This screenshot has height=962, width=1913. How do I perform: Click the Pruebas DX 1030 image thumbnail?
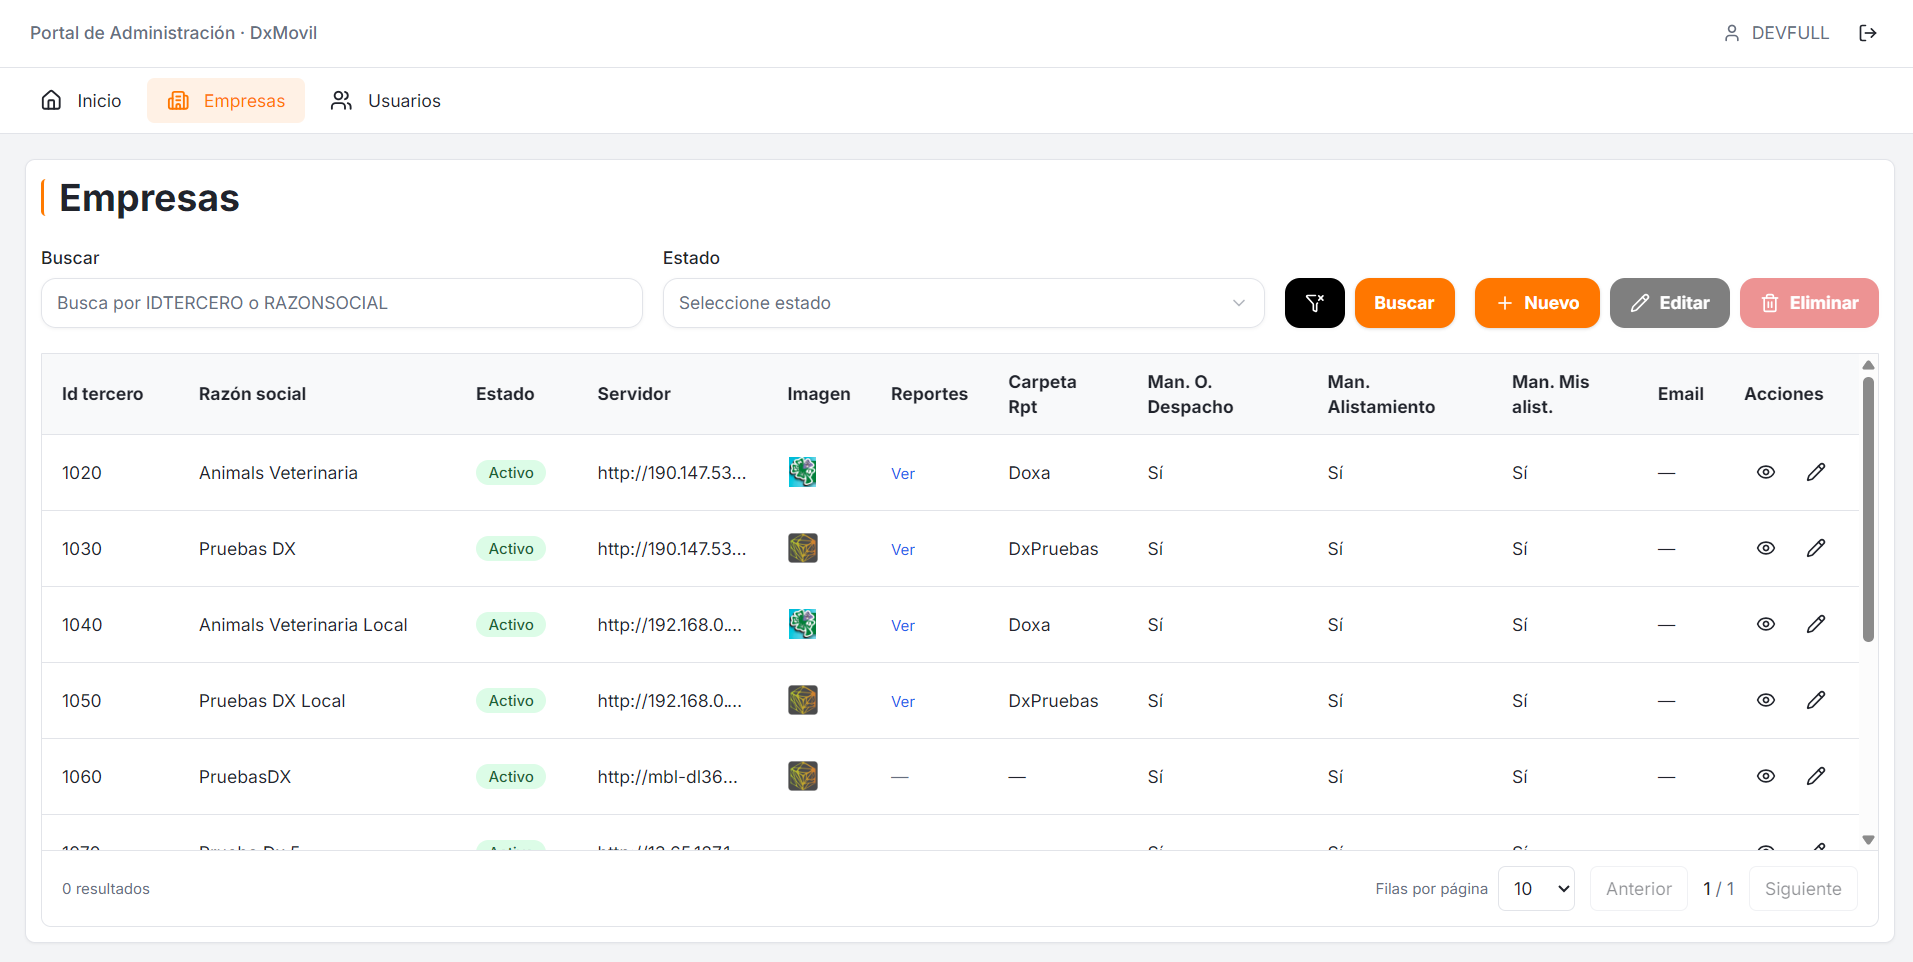pos(803,548)
